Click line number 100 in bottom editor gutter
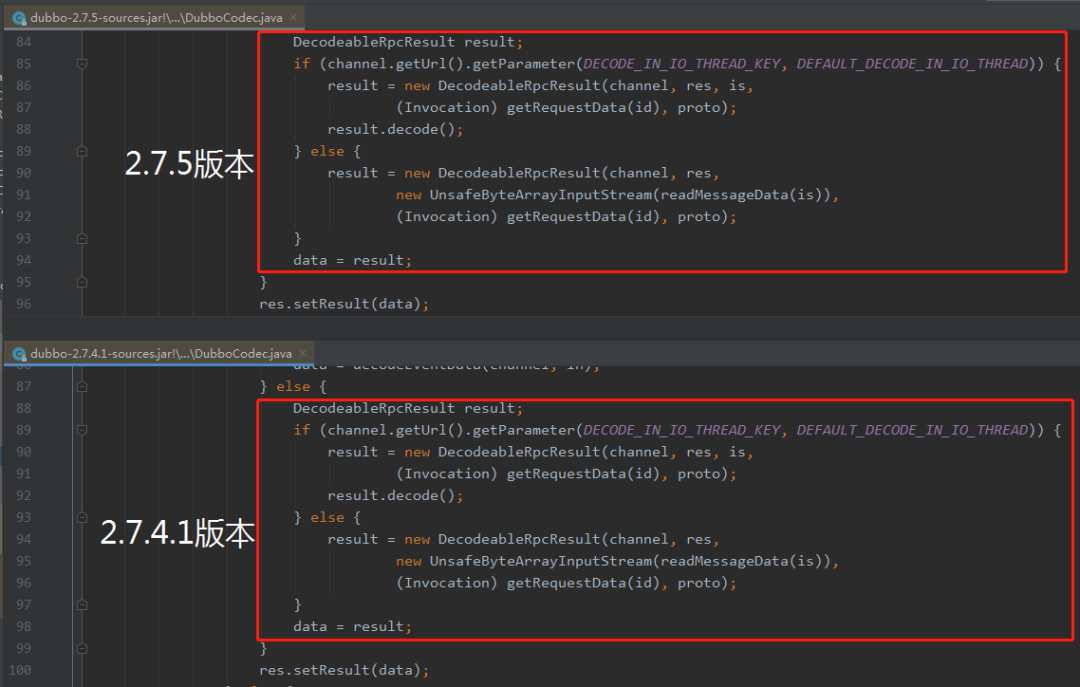 coord(20,670)
